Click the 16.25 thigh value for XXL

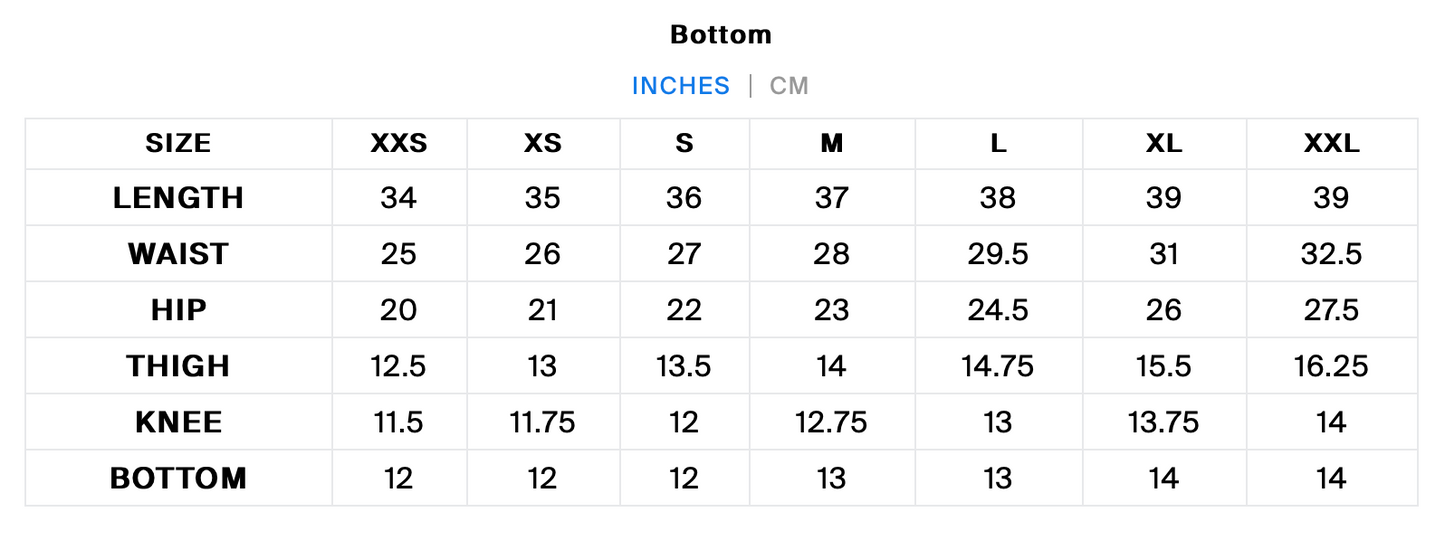pos(1332,366)
